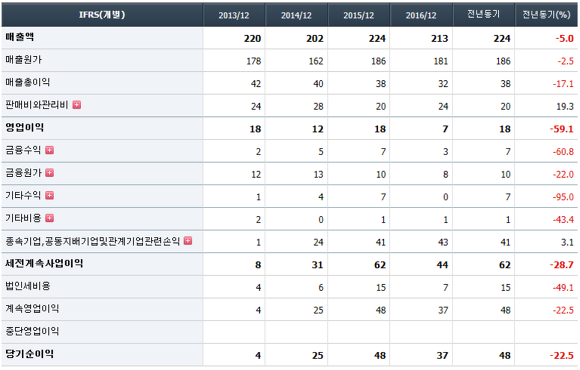
Task: Click 판매비와관리비 value 28 for 2014/12
Action: pyautogui.click(x=318, y=107)
